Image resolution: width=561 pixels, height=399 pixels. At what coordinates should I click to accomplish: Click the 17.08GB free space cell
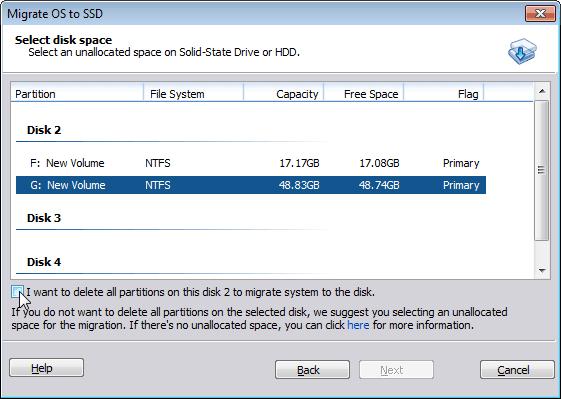(379, 163)
